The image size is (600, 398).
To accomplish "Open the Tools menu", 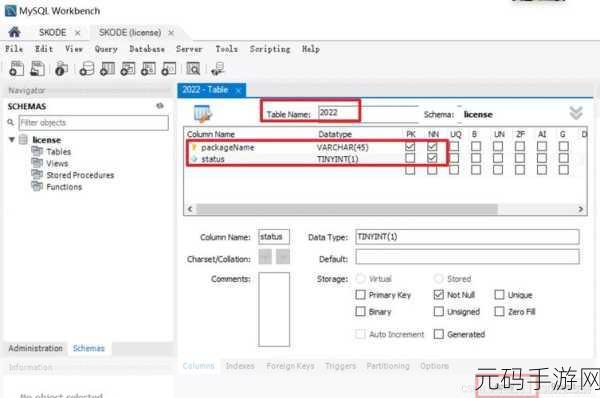I will click(227, 49).
